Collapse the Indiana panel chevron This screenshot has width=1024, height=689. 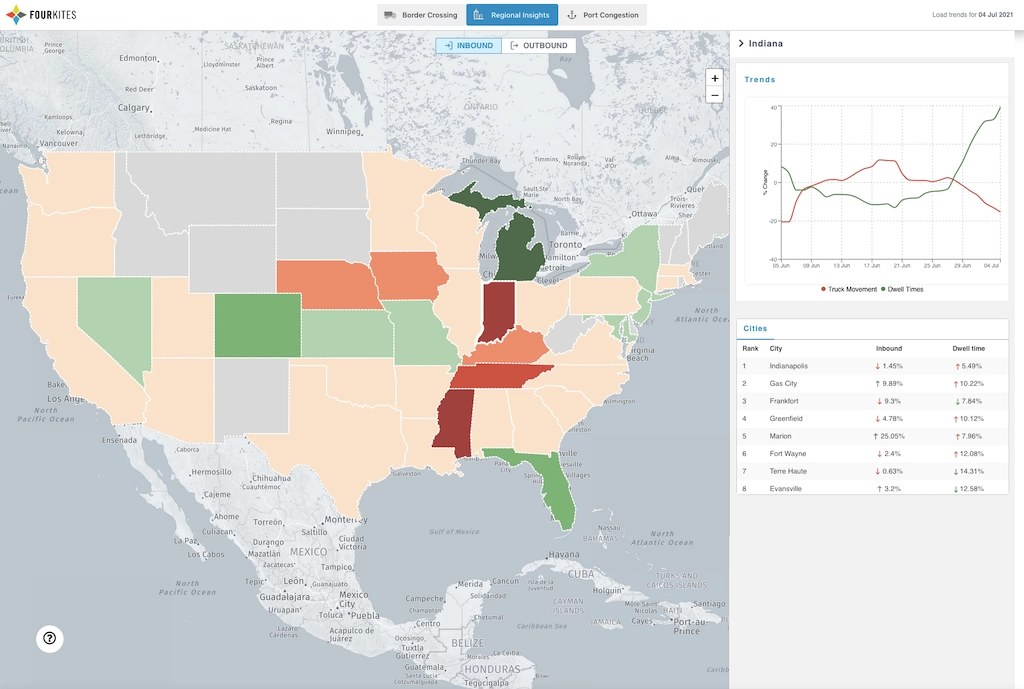[x=741, y=44]
